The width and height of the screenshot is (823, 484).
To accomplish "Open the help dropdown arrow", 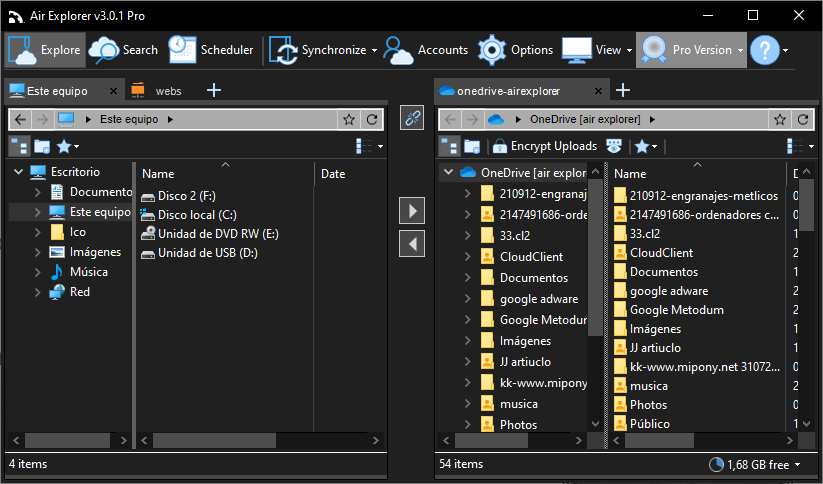I will point(786,50).
